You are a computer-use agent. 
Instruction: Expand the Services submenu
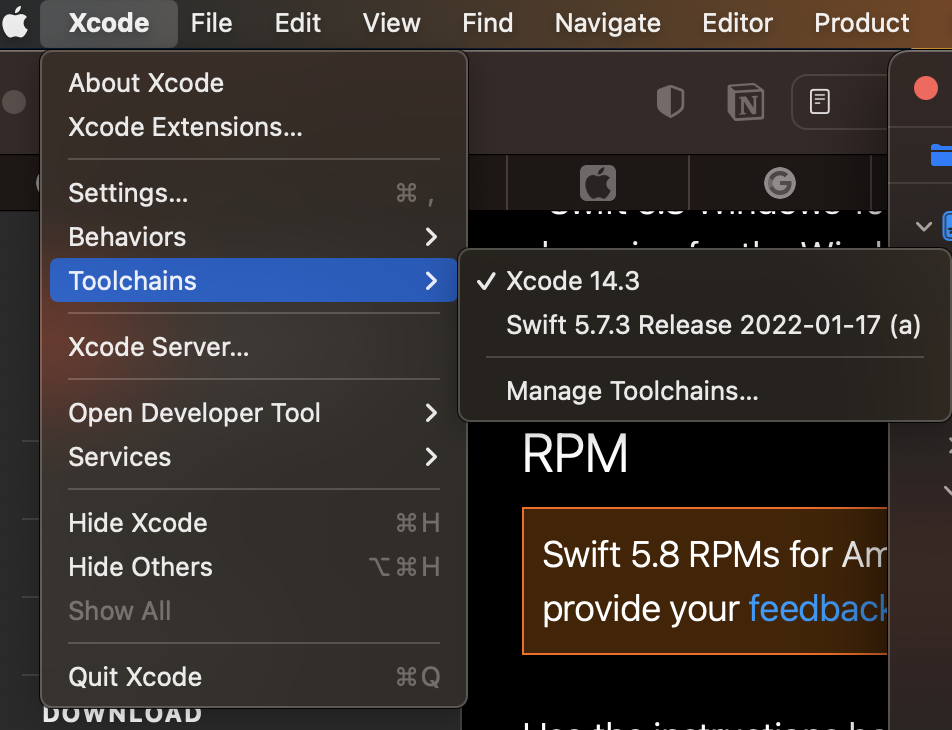(254, 457)
